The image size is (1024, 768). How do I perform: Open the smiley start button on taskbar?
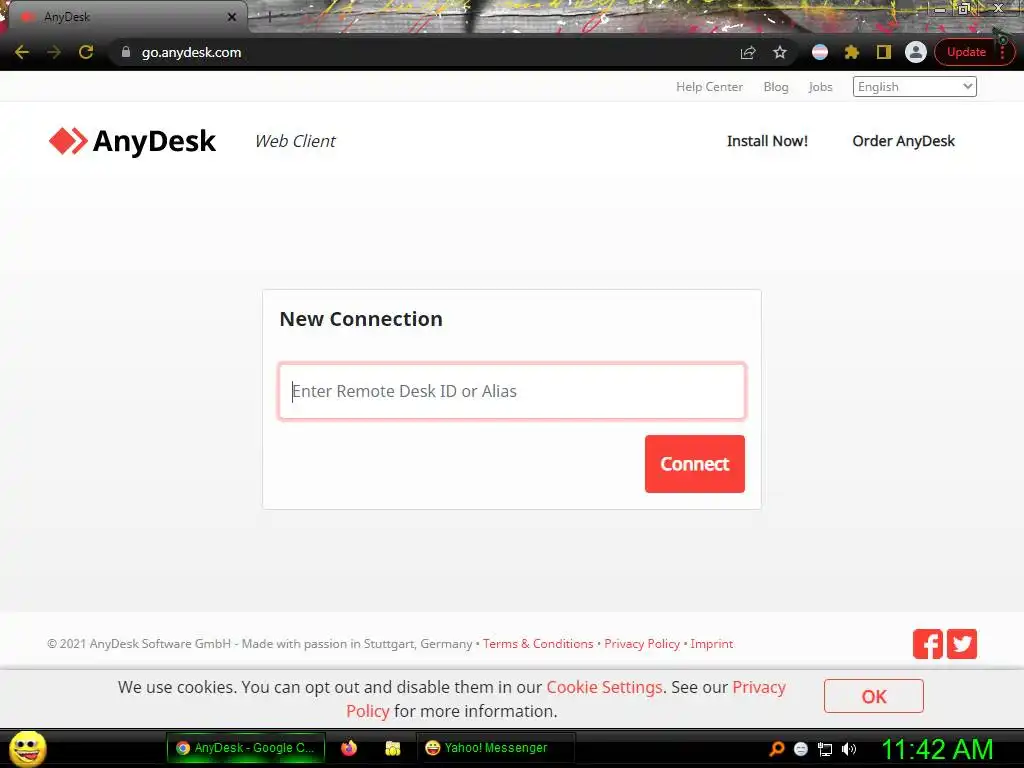point(27,748)
